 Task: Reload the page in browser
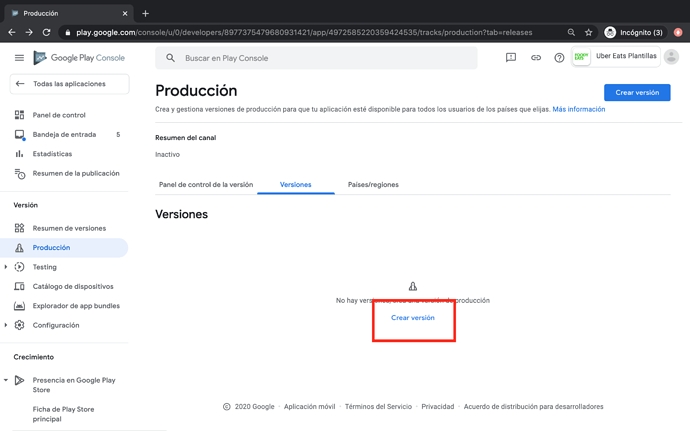point(46,32)
